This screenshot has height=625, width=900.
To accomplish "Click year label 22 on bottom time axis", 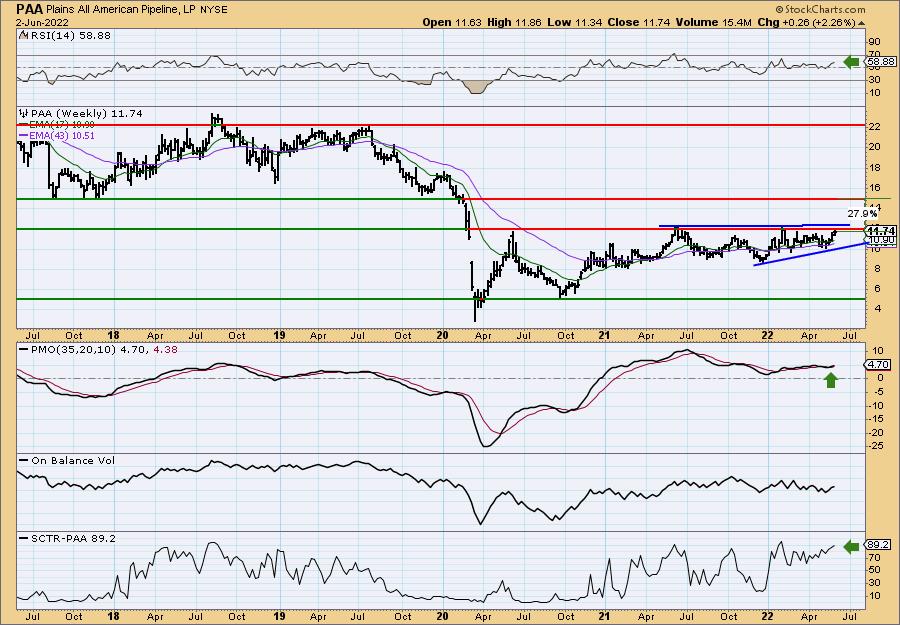I will 767,614.
